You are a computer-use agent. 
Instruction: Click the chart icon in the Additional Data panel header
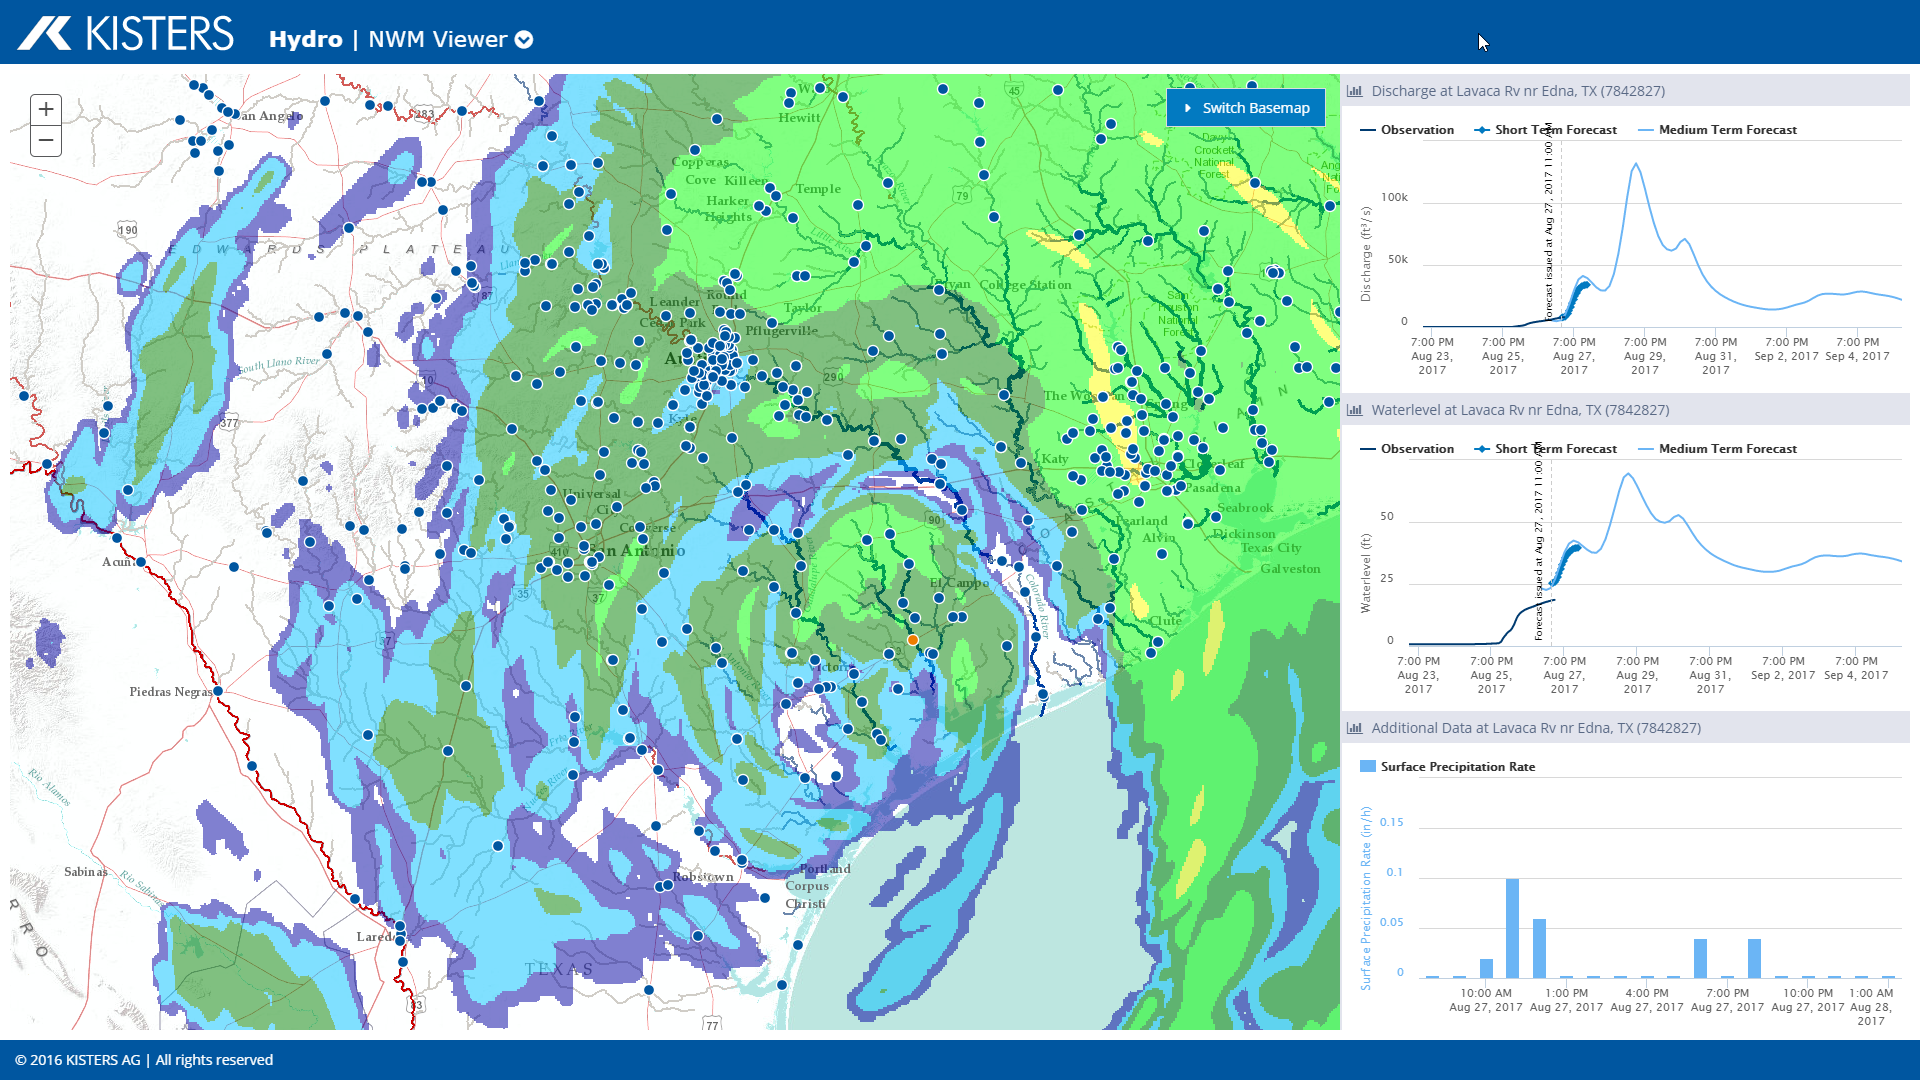coord(1355,728)
